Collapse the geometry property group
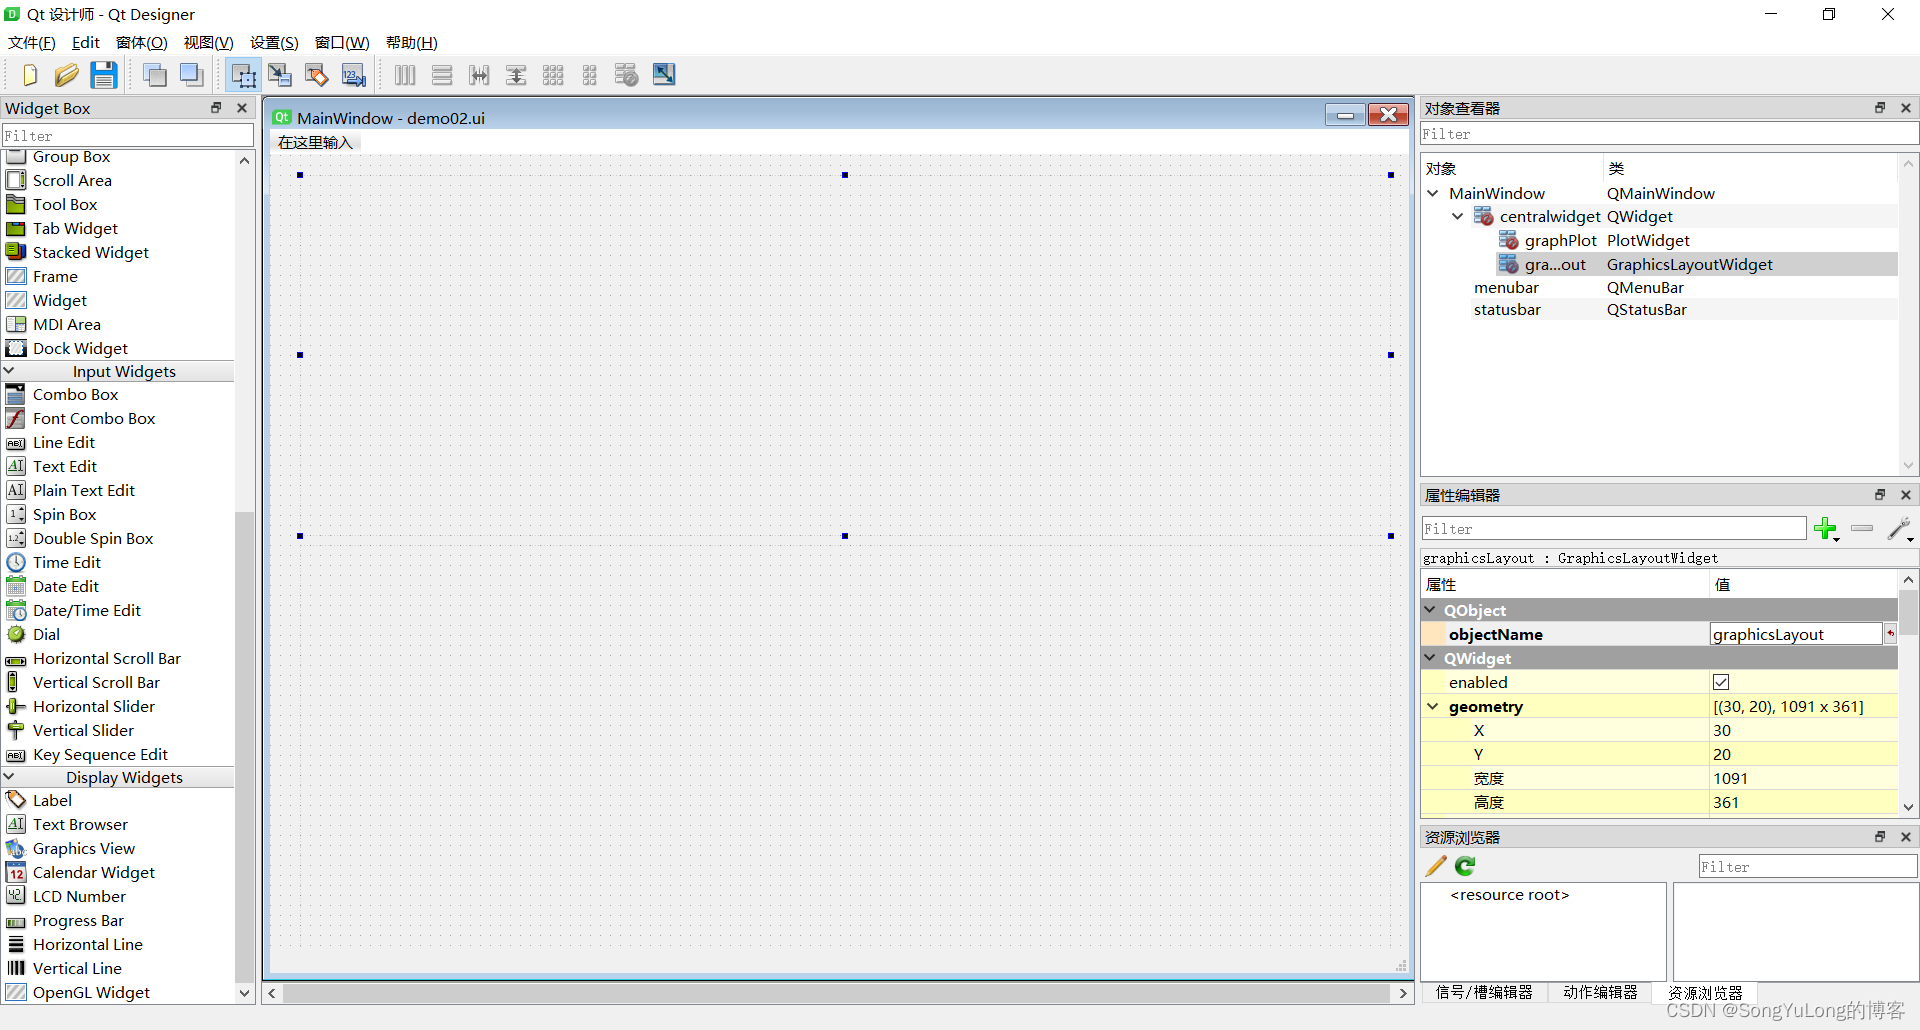This screenshot has height=1030, width=1920. click(1434, 706)
